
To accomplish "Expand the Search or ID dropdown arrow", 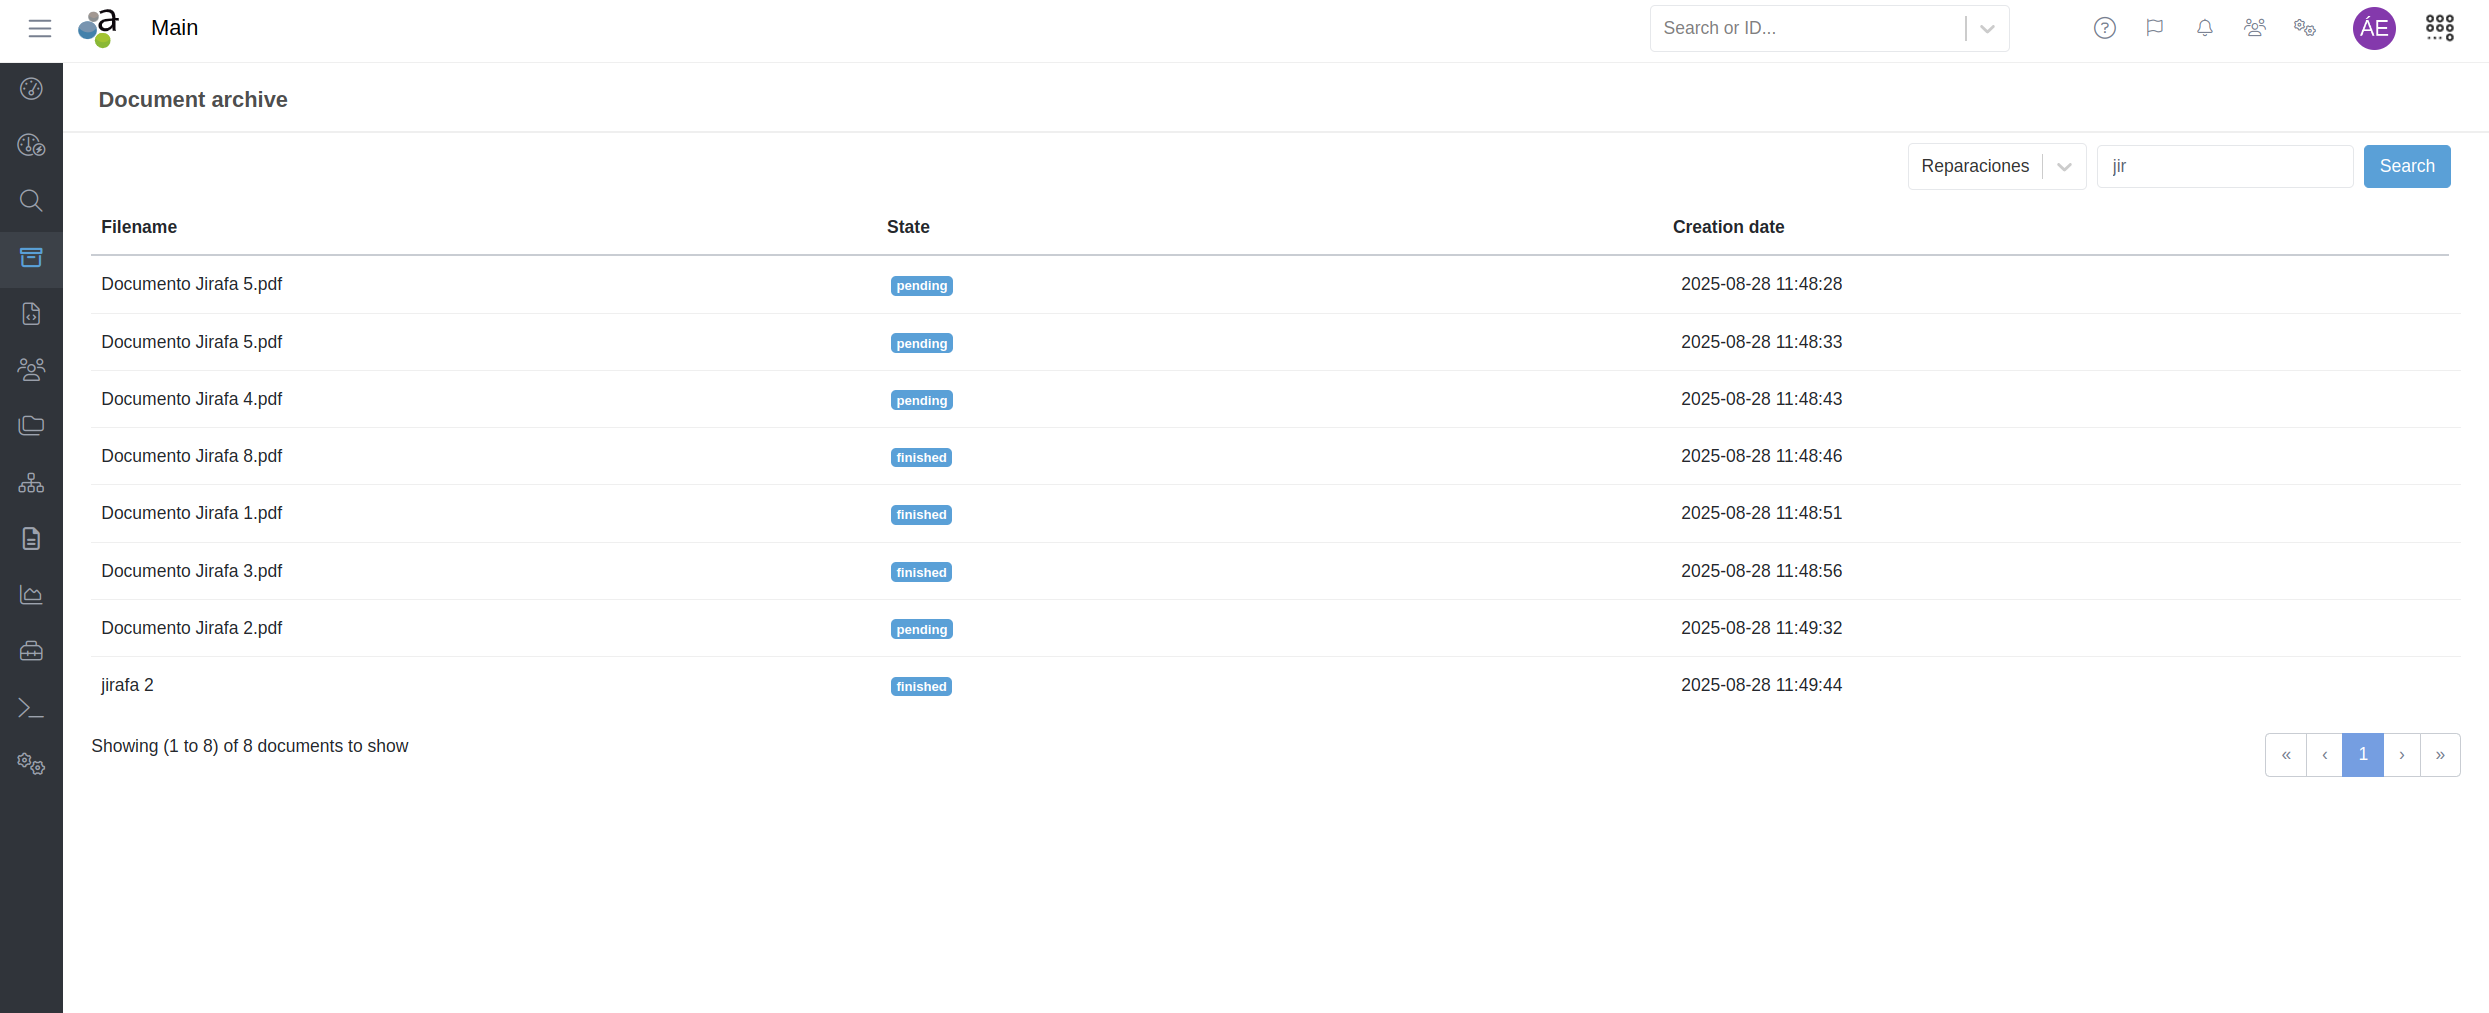I will [1987, 28].
